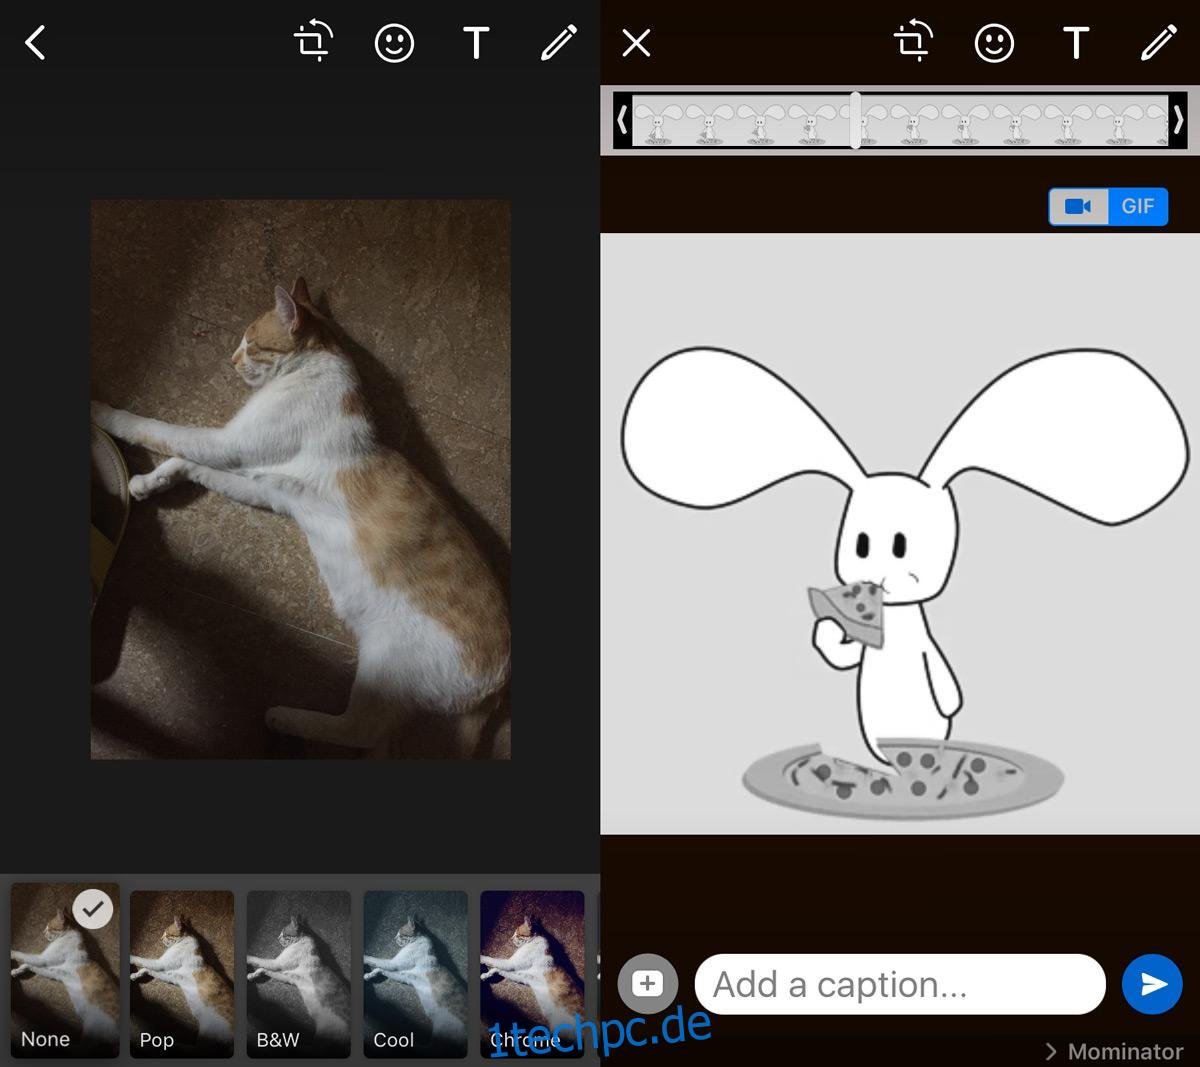Add emoji sticker in GIF editor

click(994, 43)
